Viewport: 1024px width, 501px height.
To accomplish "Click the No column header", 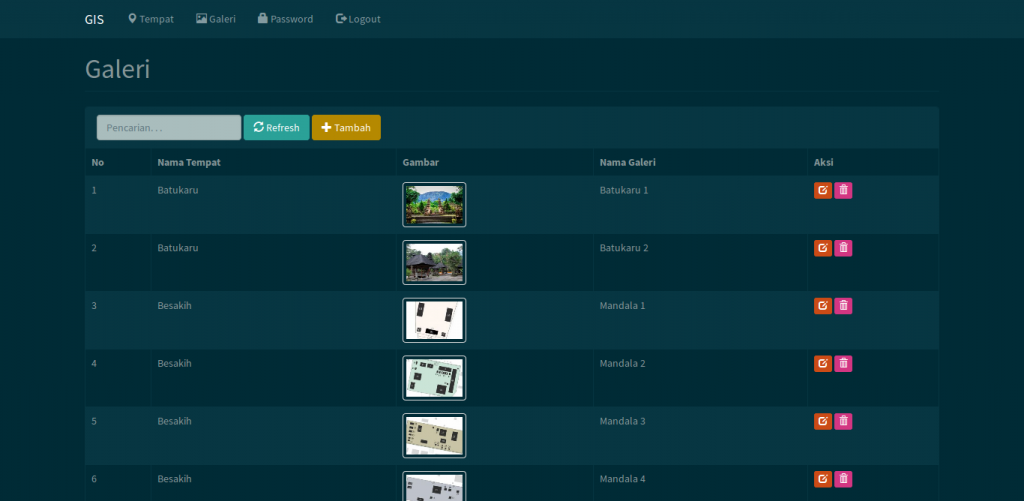I will [x=98, y=162].
